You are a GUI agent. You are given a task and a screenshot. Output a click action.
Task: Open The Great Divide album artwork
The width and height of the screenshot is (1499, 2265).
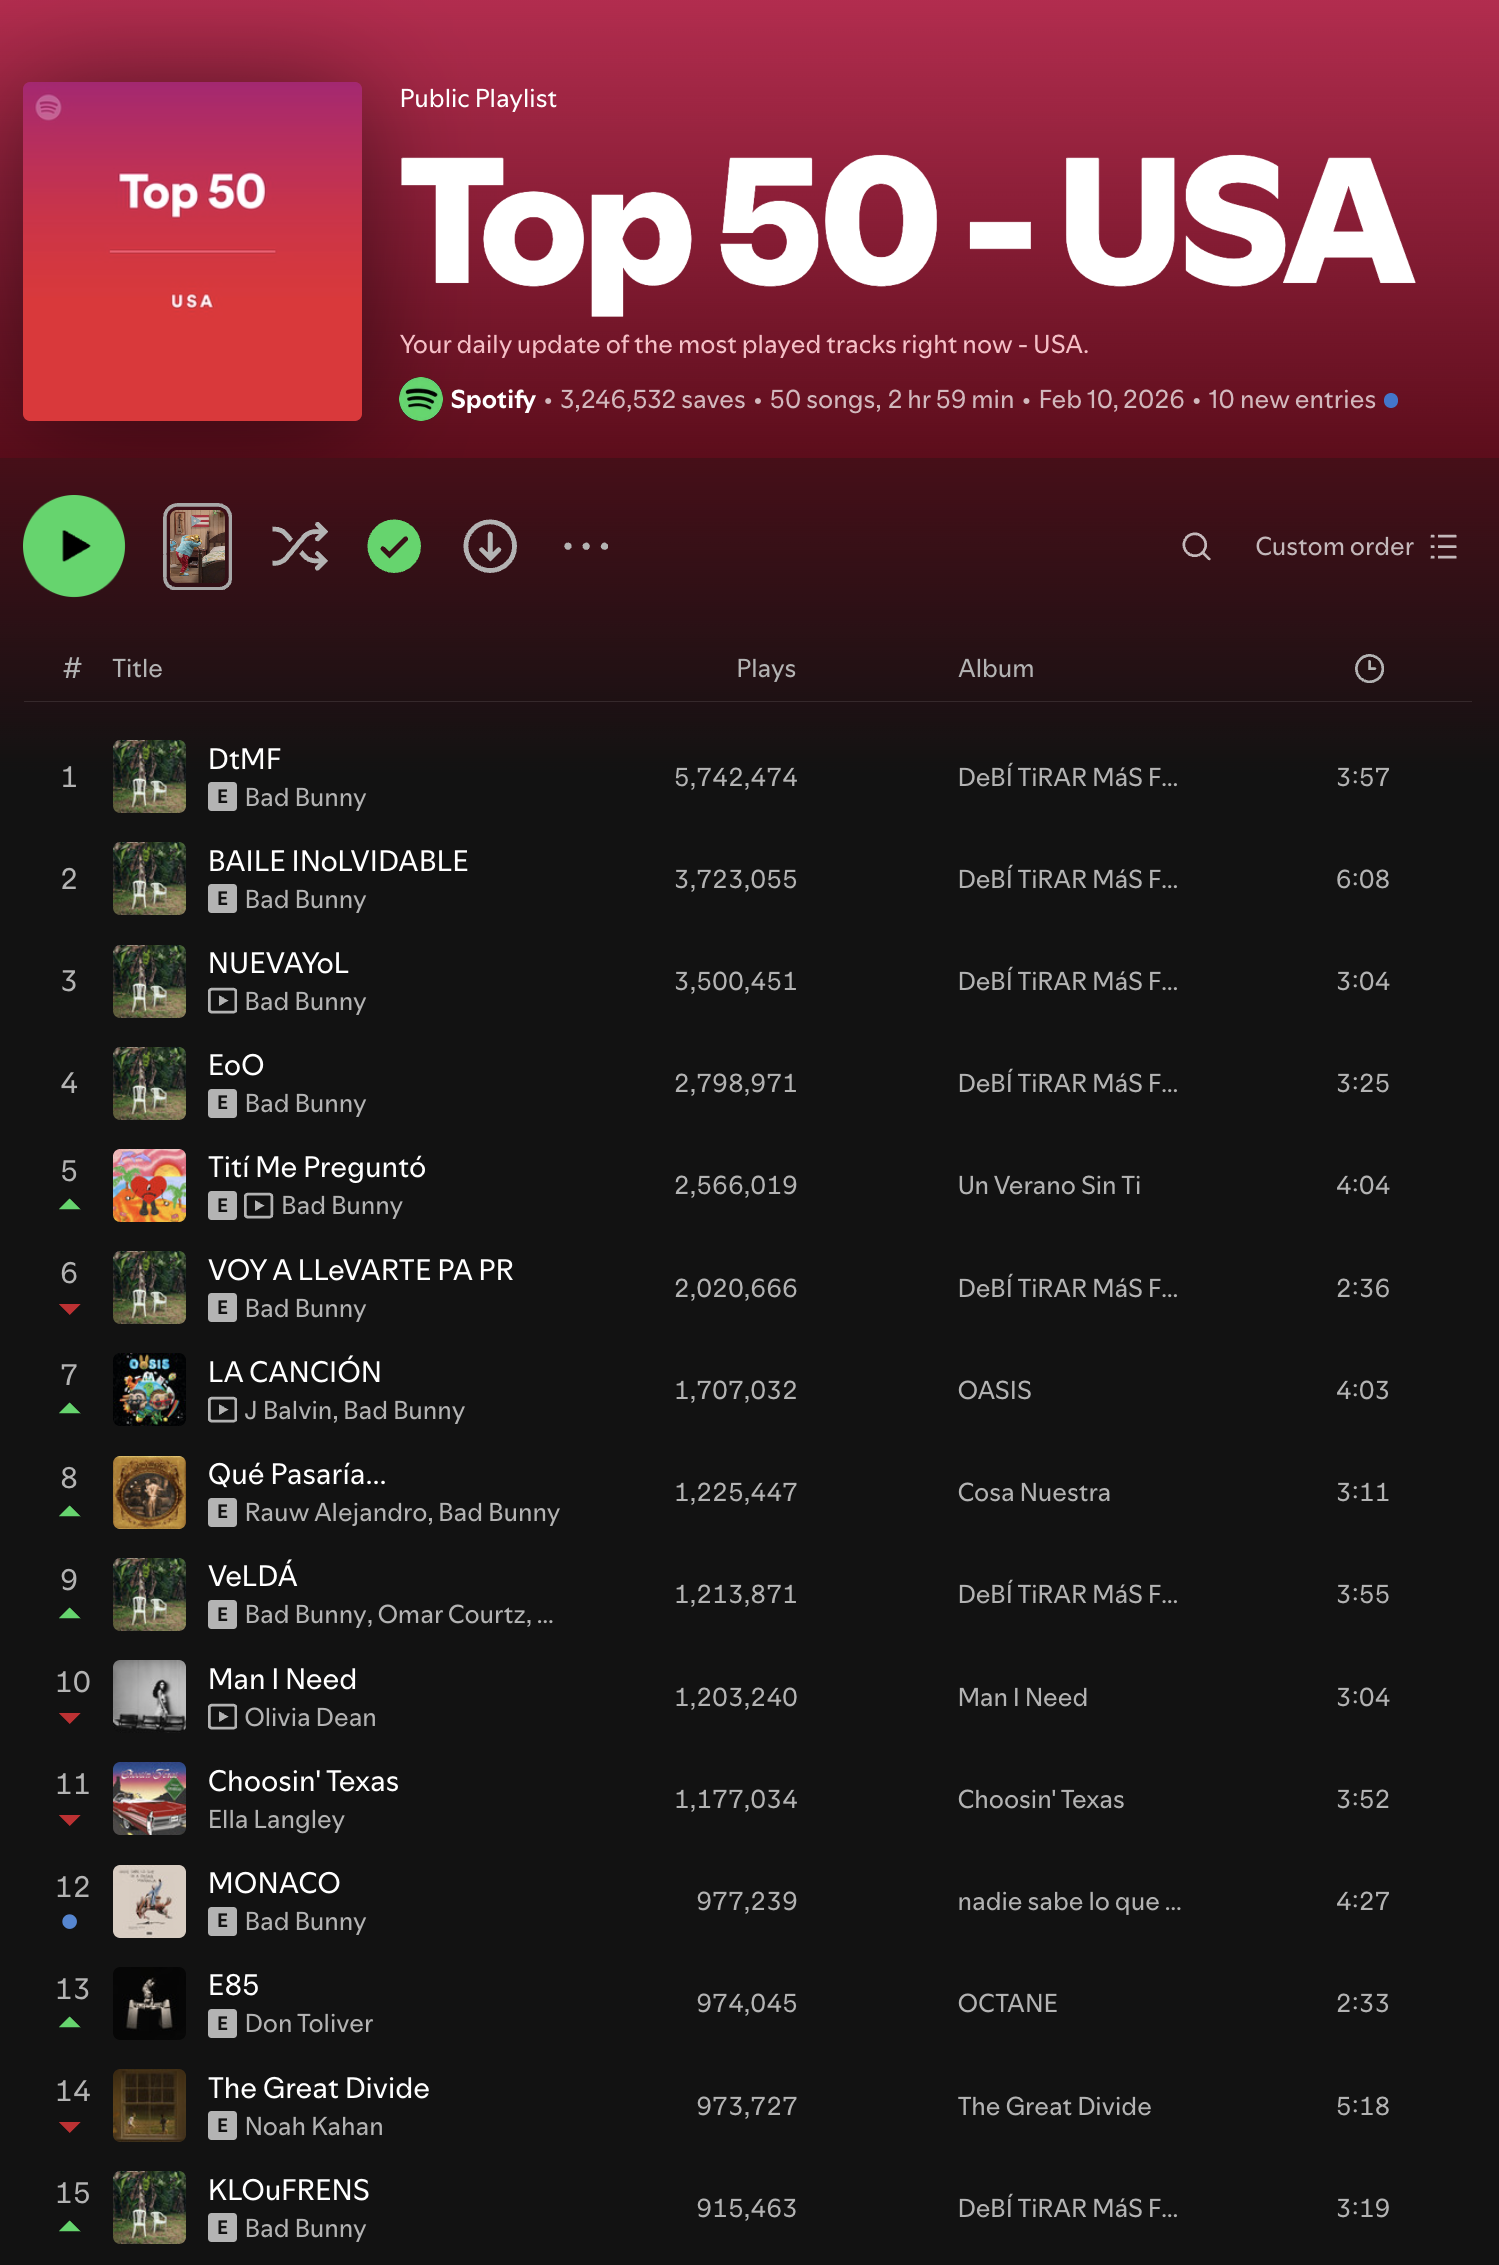pyautogui.click(x=149, y=2105)
